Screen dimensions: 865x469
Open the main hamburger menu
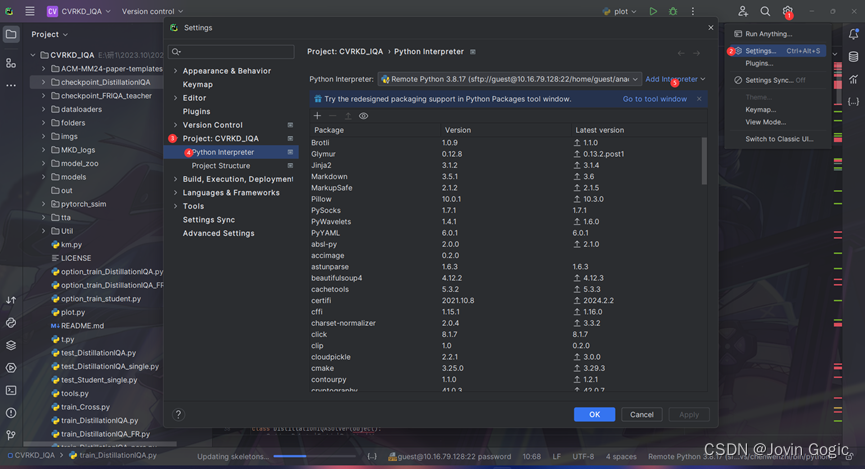click(30, 11)
